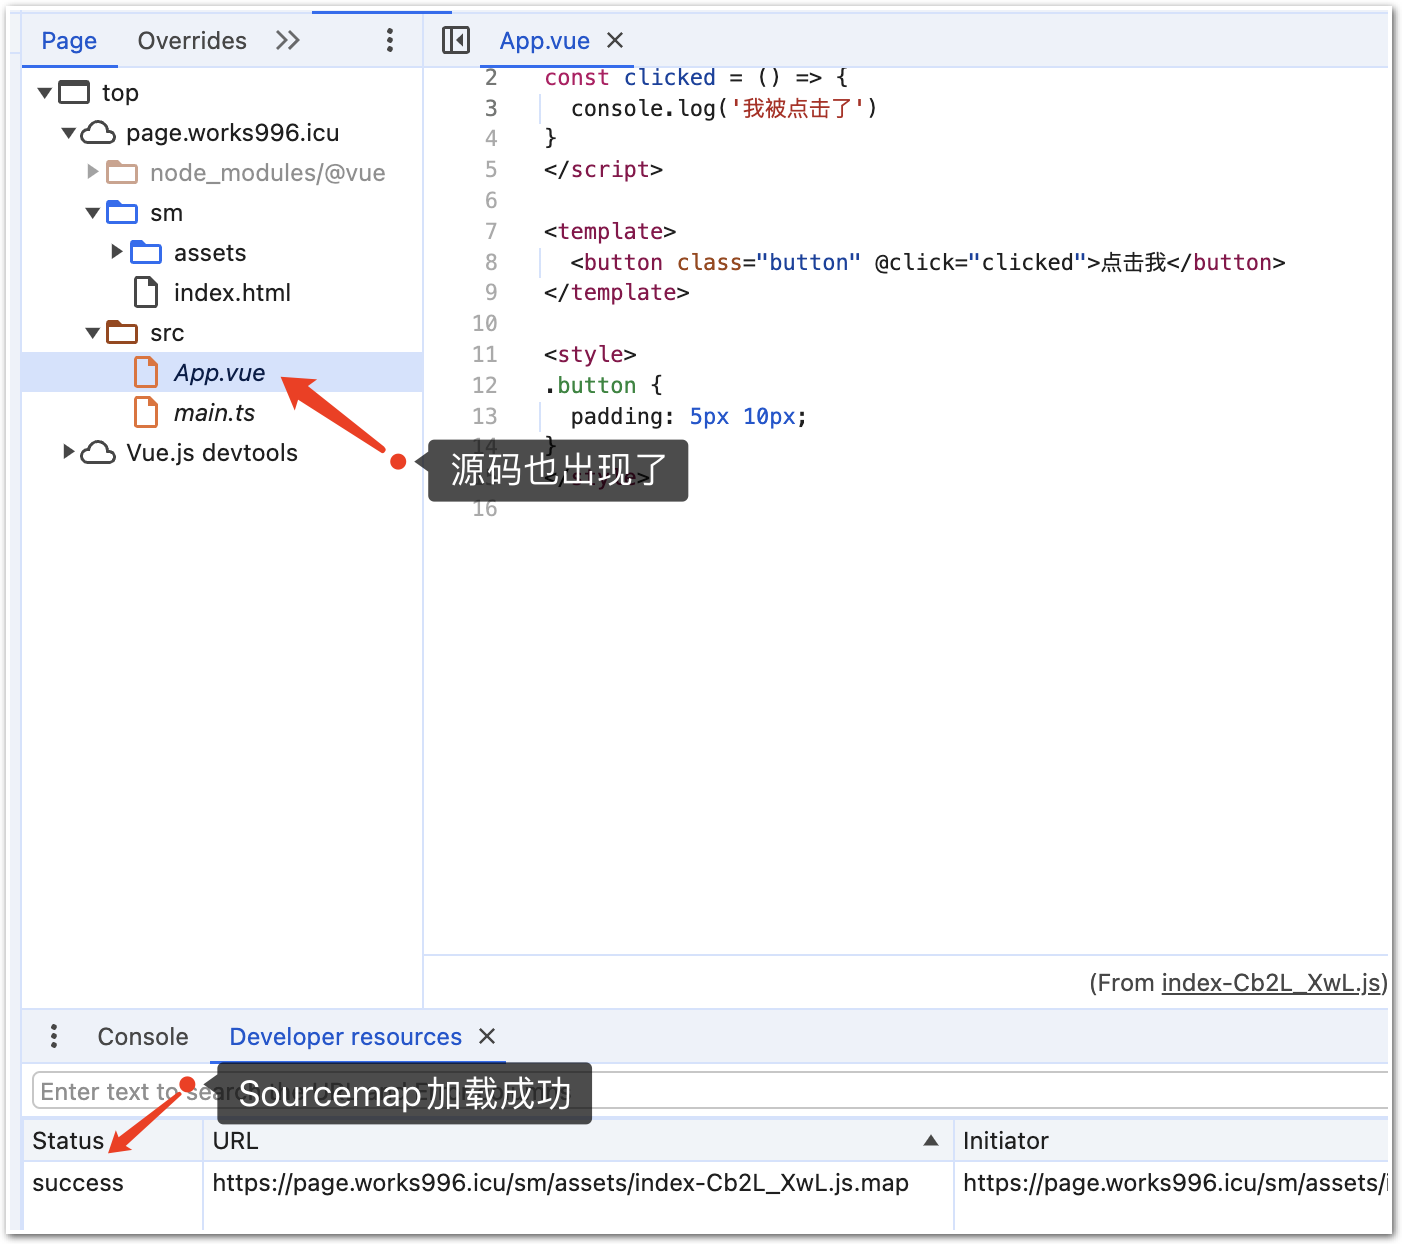Open the navigator three-dot menu
This screenshot has width=1402, height=1244.
coord(390,41)
